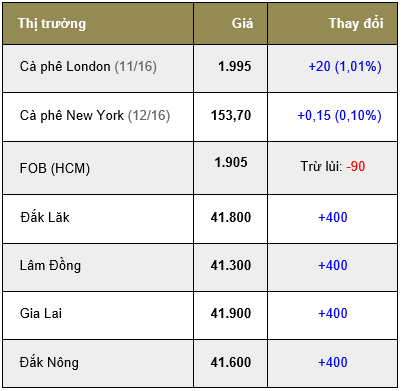Click the London price 1.995
The image size is (401, 391).
(x=234, y=66)
